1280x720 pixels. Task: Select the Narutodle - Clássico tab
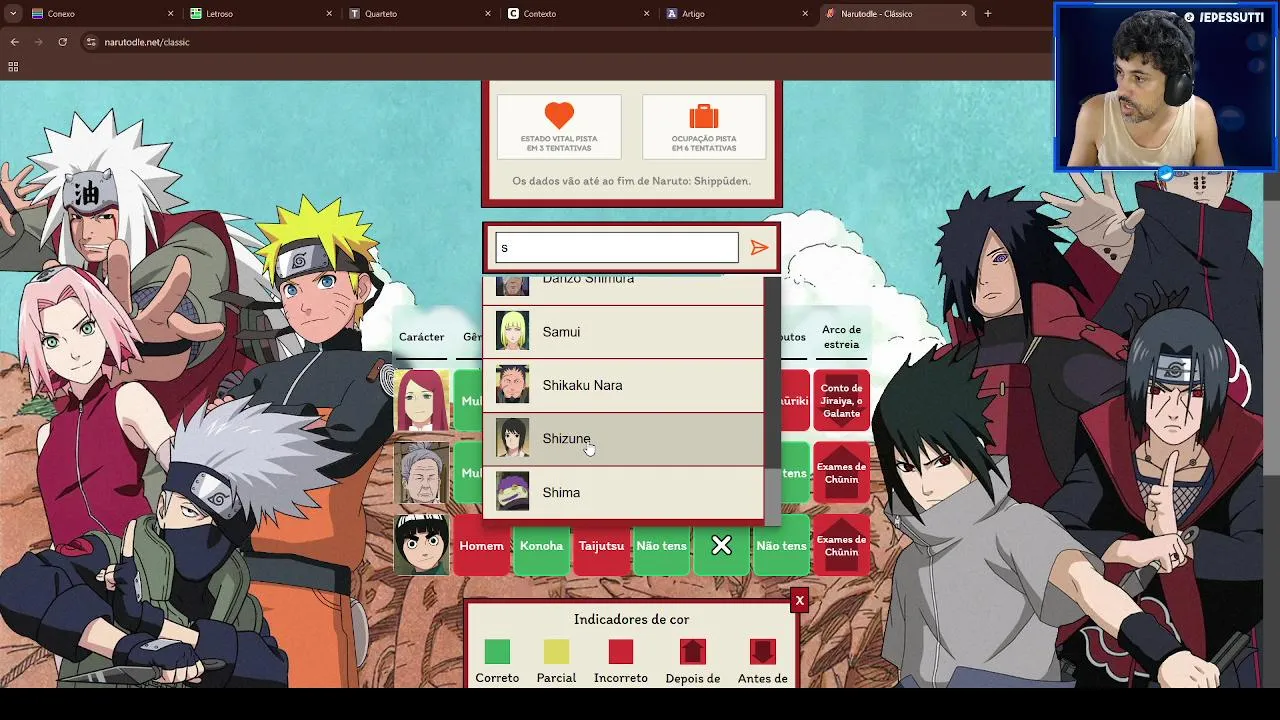pyautogui.click(x=896, y=14)
